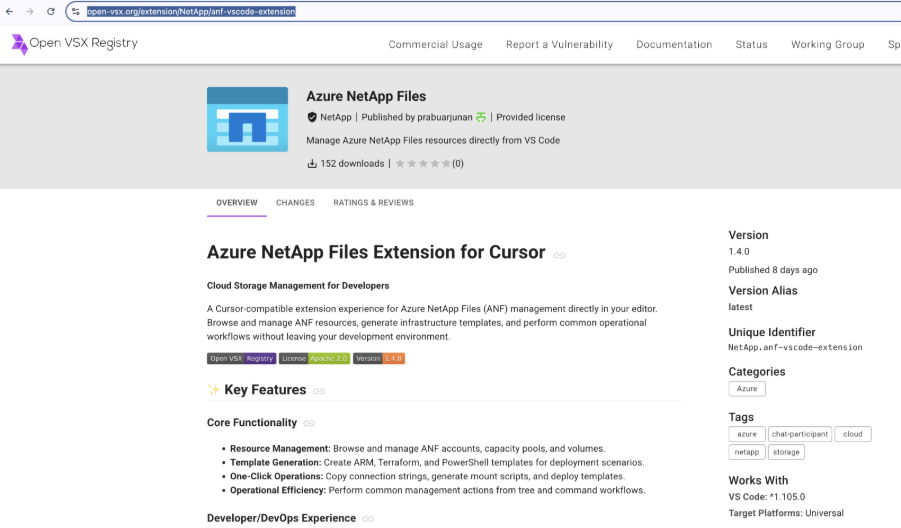Click the NetApp.anf-vscode-extension identifier text
The width and height of the screenshot is (901, 528).
point(795,348)
